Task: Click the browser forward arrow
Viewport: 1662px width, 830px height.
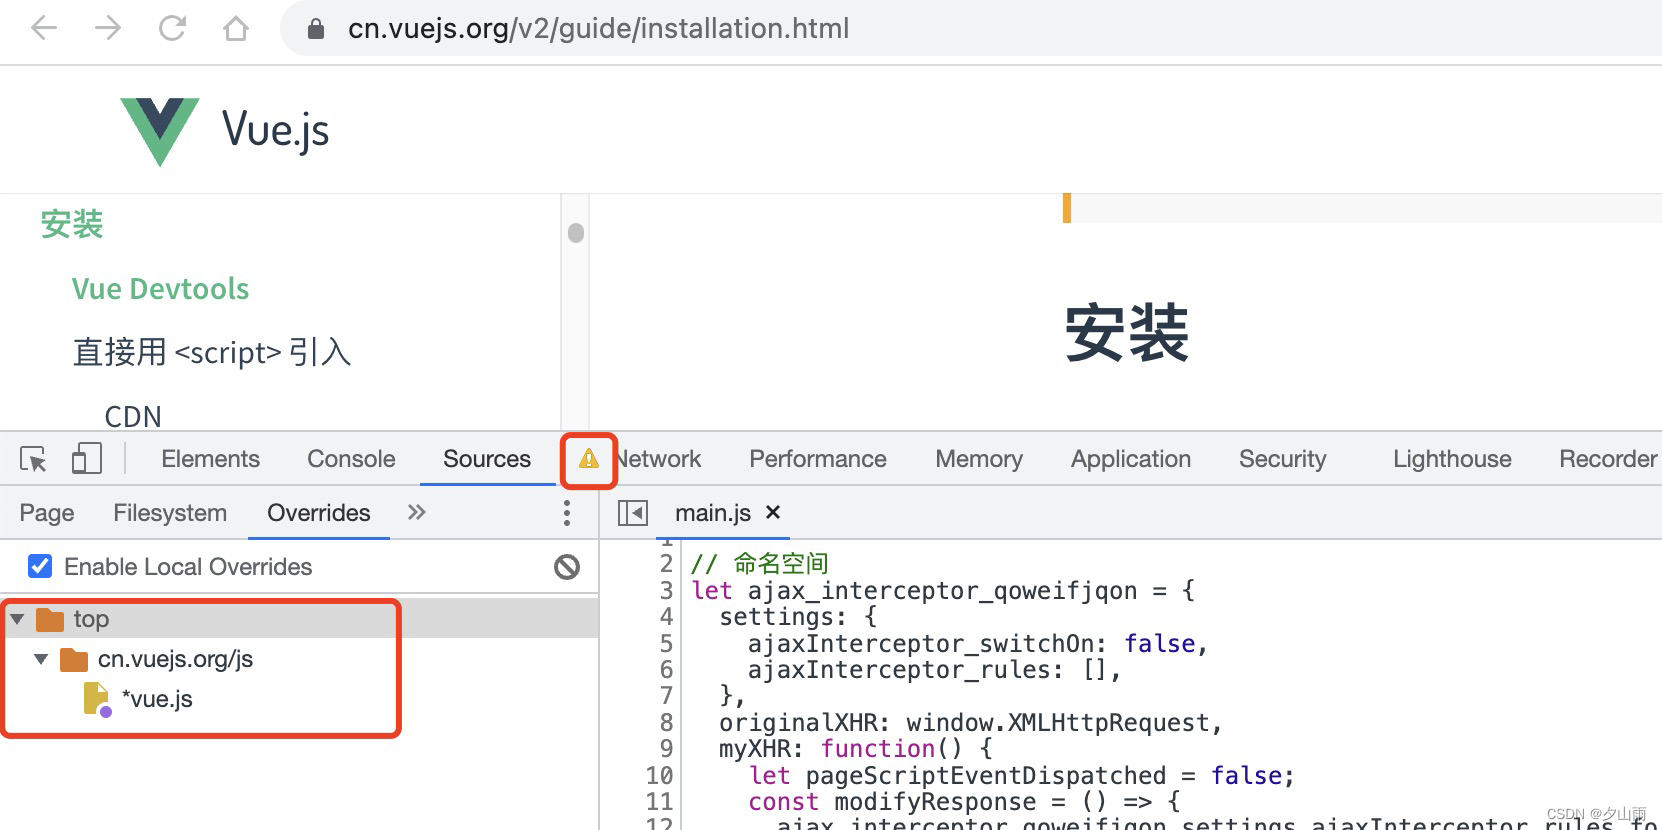Action: 107,28
